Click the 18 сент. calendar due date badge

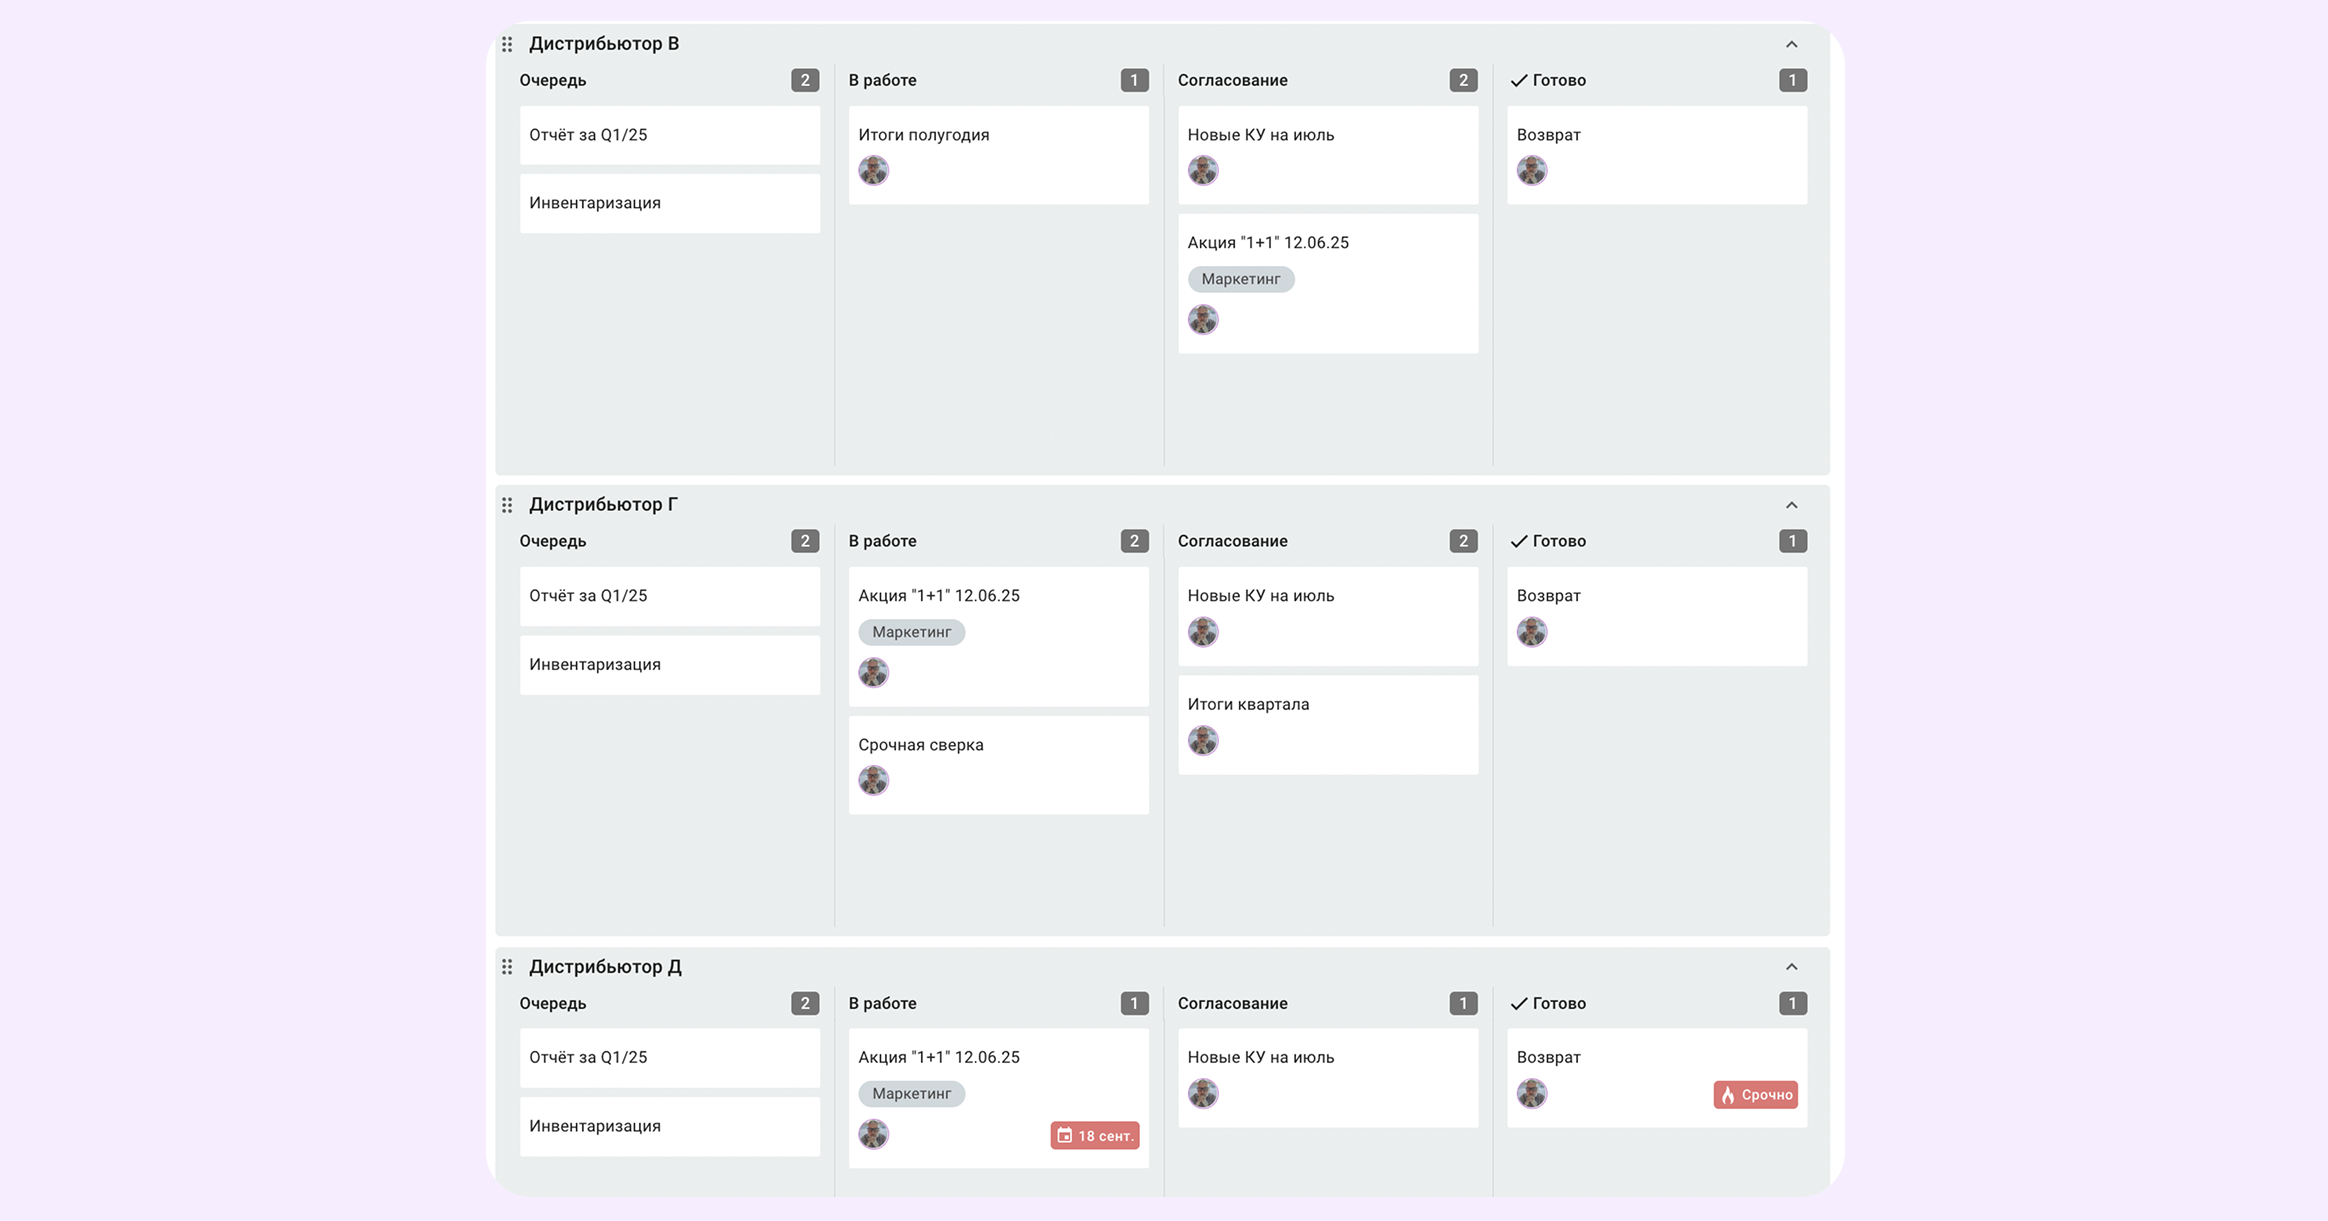pos(1094,1136)
